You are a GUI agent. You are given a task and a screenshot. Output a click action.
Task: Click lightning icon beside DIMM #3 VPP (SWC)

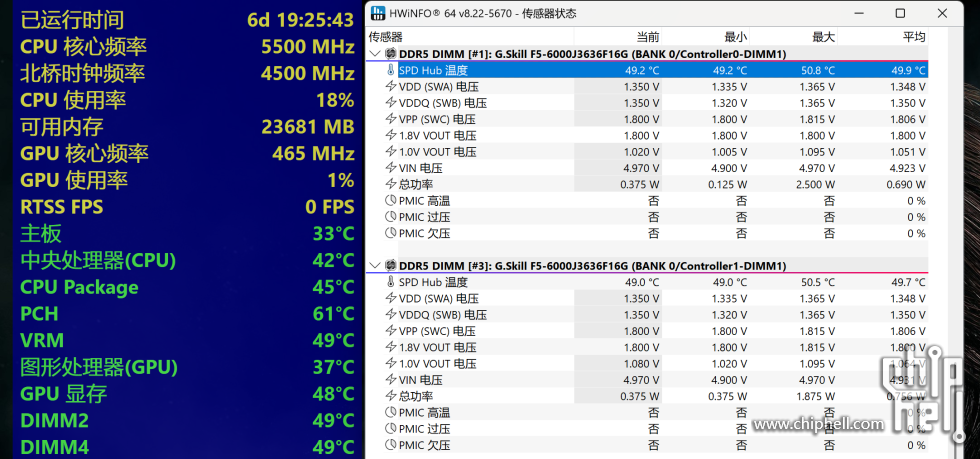(391, 331)
